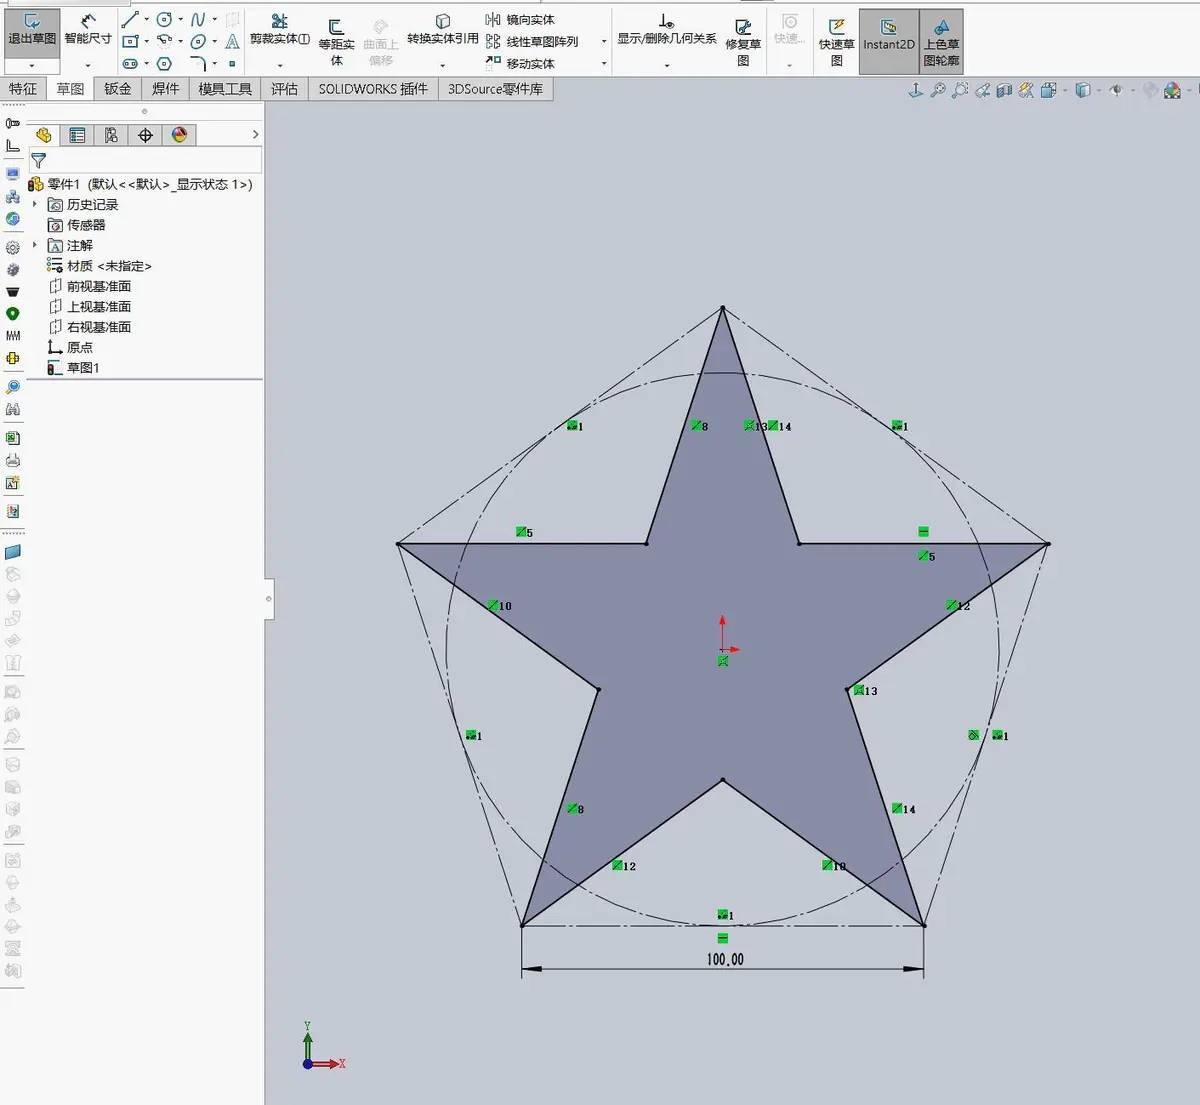This screenshot has height=1105, width=1200.
Task: Open the Spline tool dropdown arrow
Action: [214, 19]
